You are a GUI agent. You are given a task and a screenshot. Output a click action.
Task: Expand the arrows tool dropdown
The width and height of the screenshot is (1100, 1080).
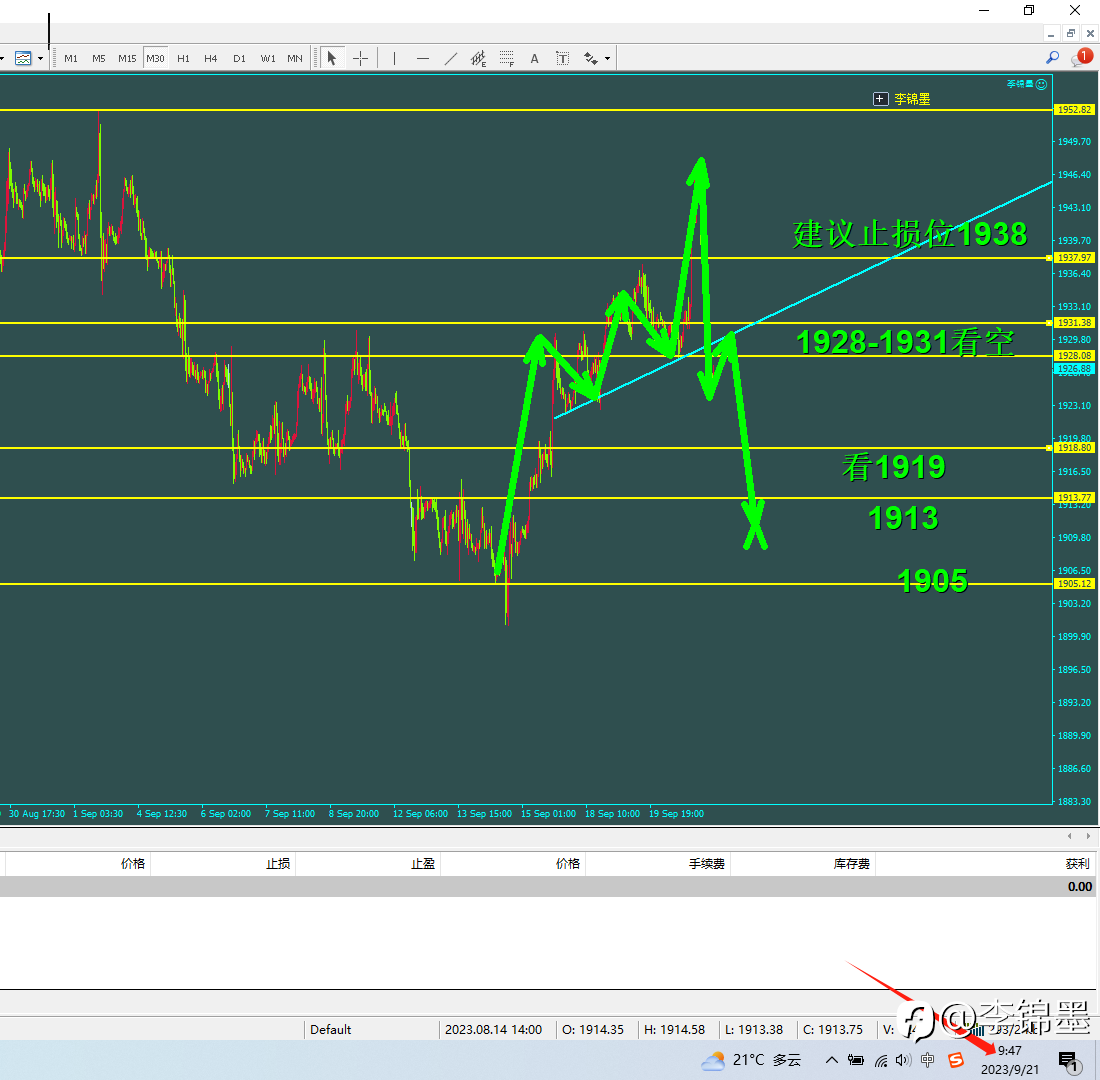pyautogui.click(x=608, y=58)
